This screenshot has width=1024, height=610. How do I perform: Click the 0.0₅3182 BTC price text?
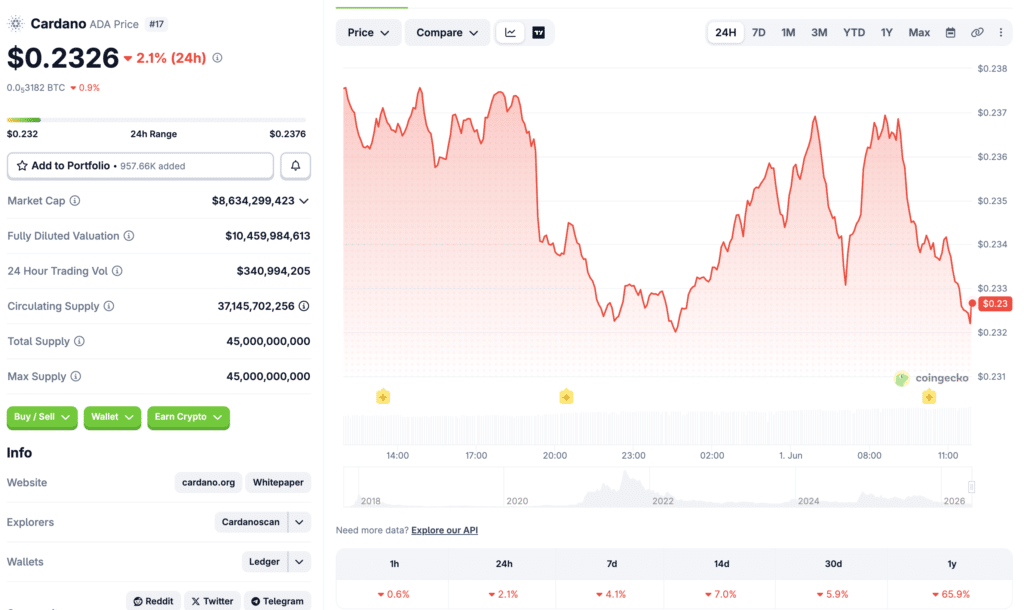point(36,88)
